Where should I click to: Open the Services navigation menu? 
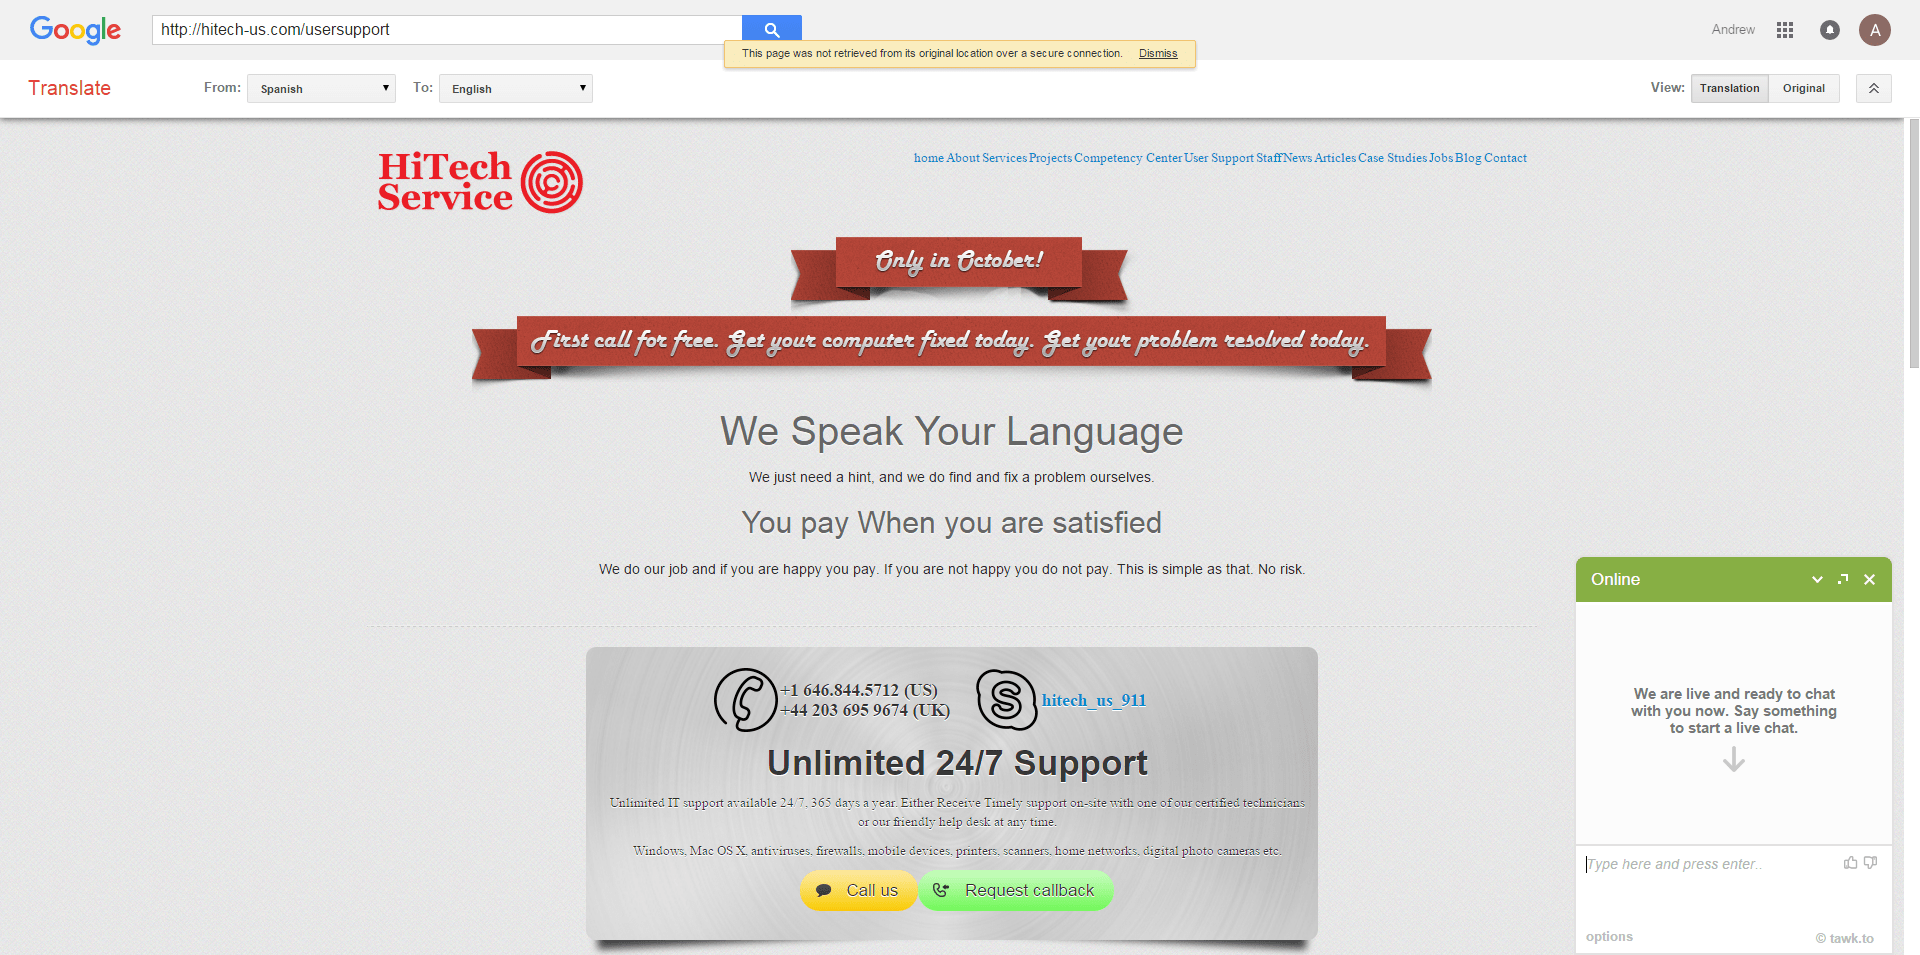(x=1004, y=158)
